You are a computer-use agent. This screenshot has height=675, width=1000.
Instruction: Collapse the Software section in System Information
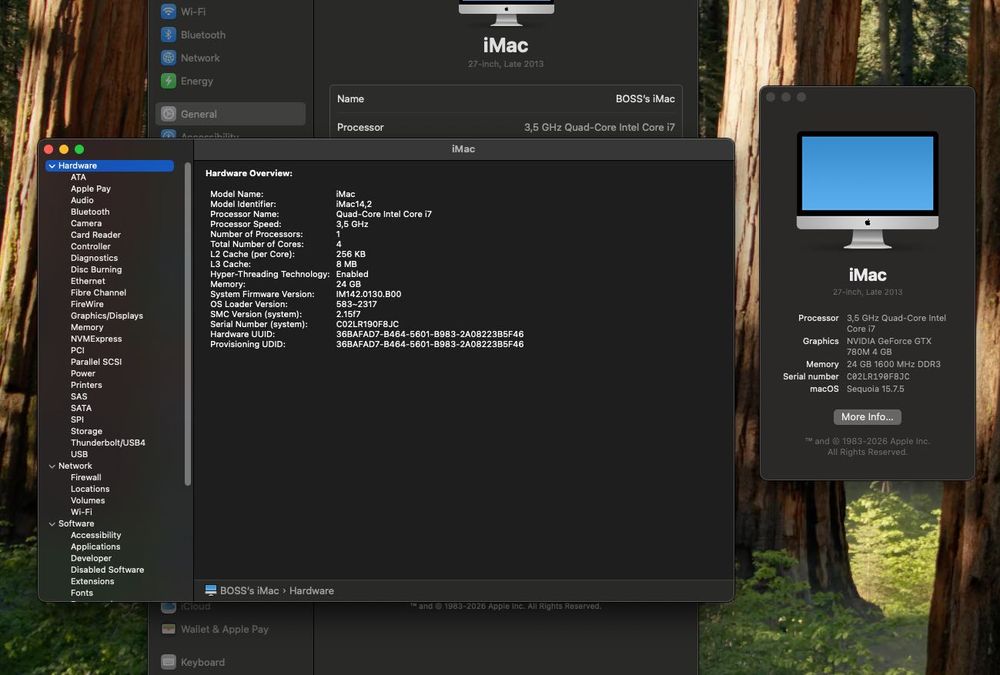pyautogui.click(x=52, y=524)
